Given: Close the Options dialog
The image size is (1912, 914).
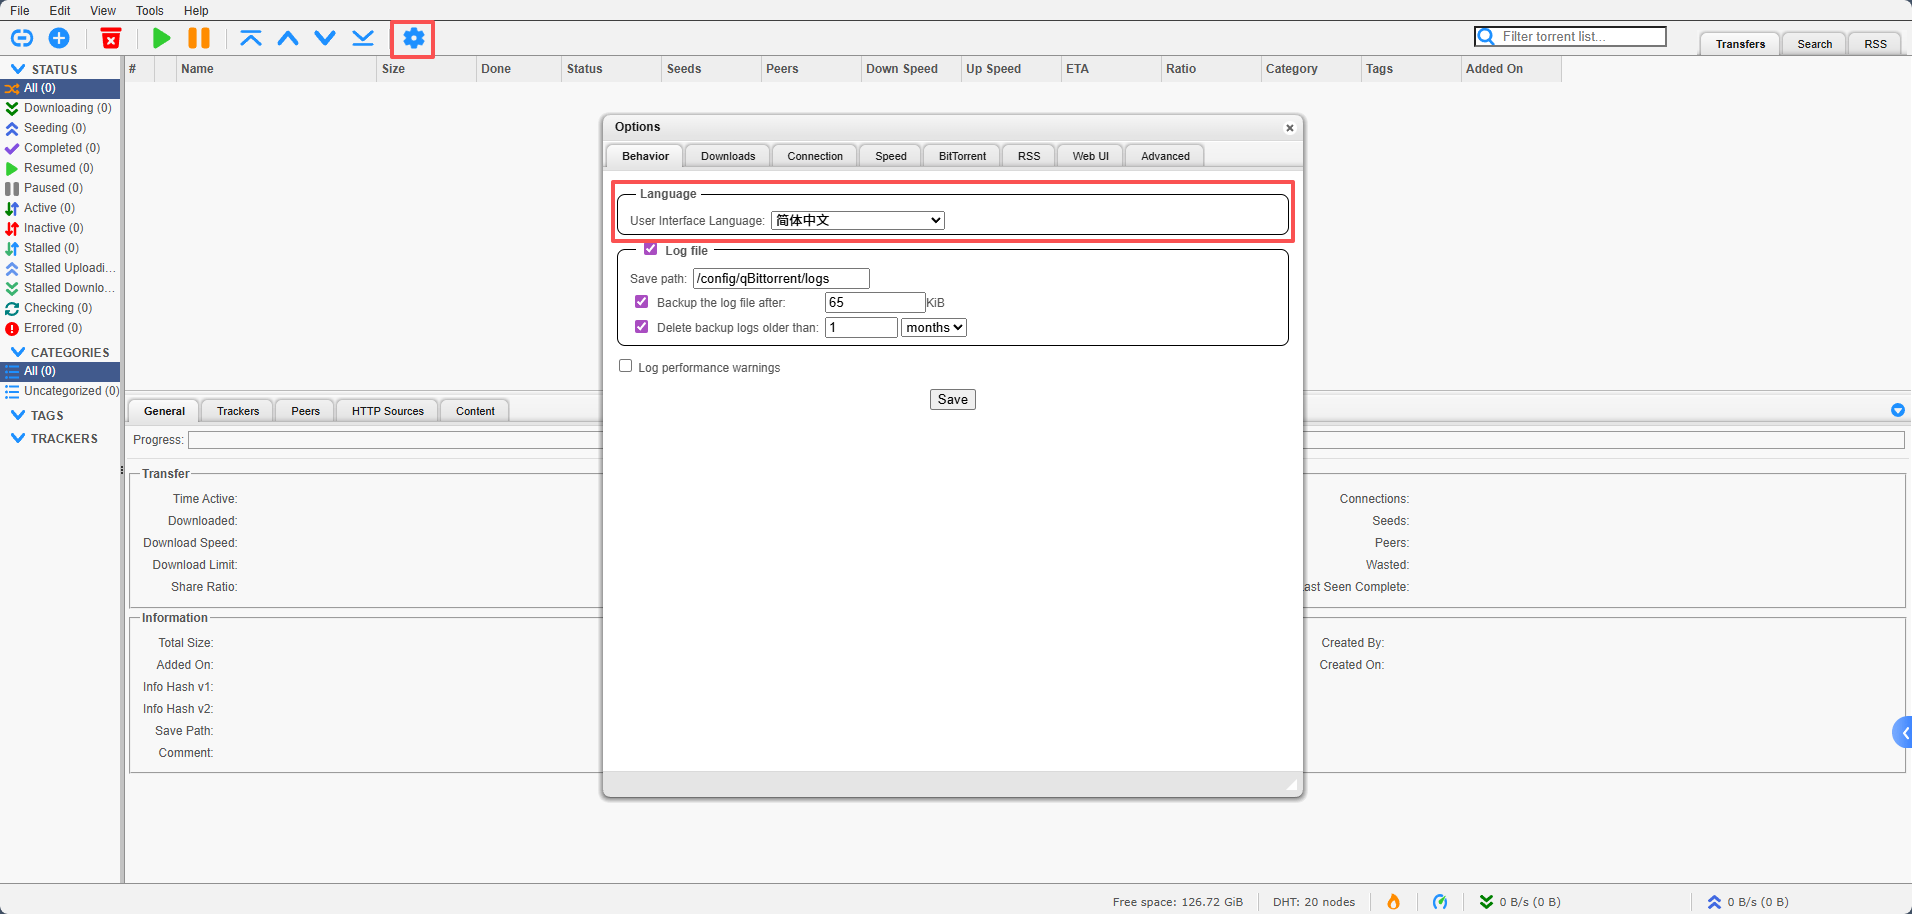Looking at the screenshot, I should [1289, 127].
